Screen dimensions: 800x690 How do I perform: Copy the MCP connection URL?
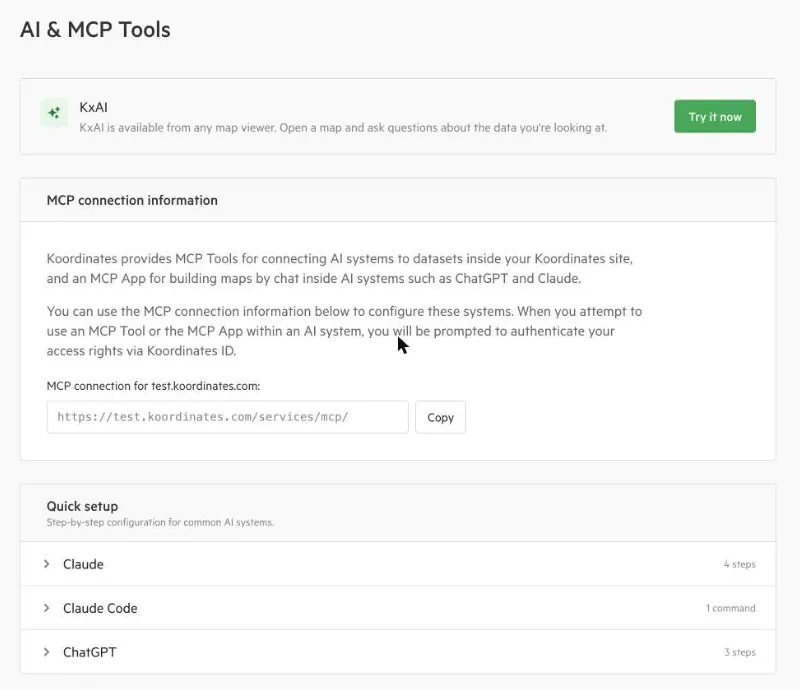point(440,417)
